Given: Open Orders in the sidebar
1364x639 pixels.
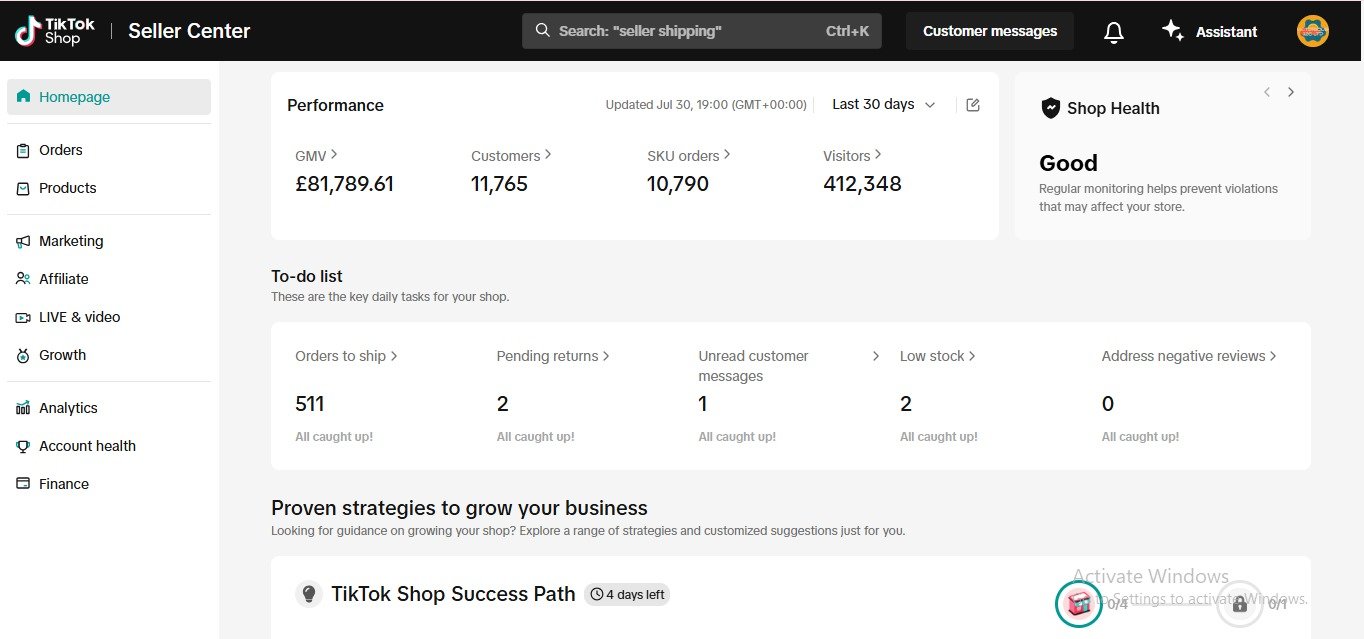Looking at the screenshot, I should tap(60, 150).
